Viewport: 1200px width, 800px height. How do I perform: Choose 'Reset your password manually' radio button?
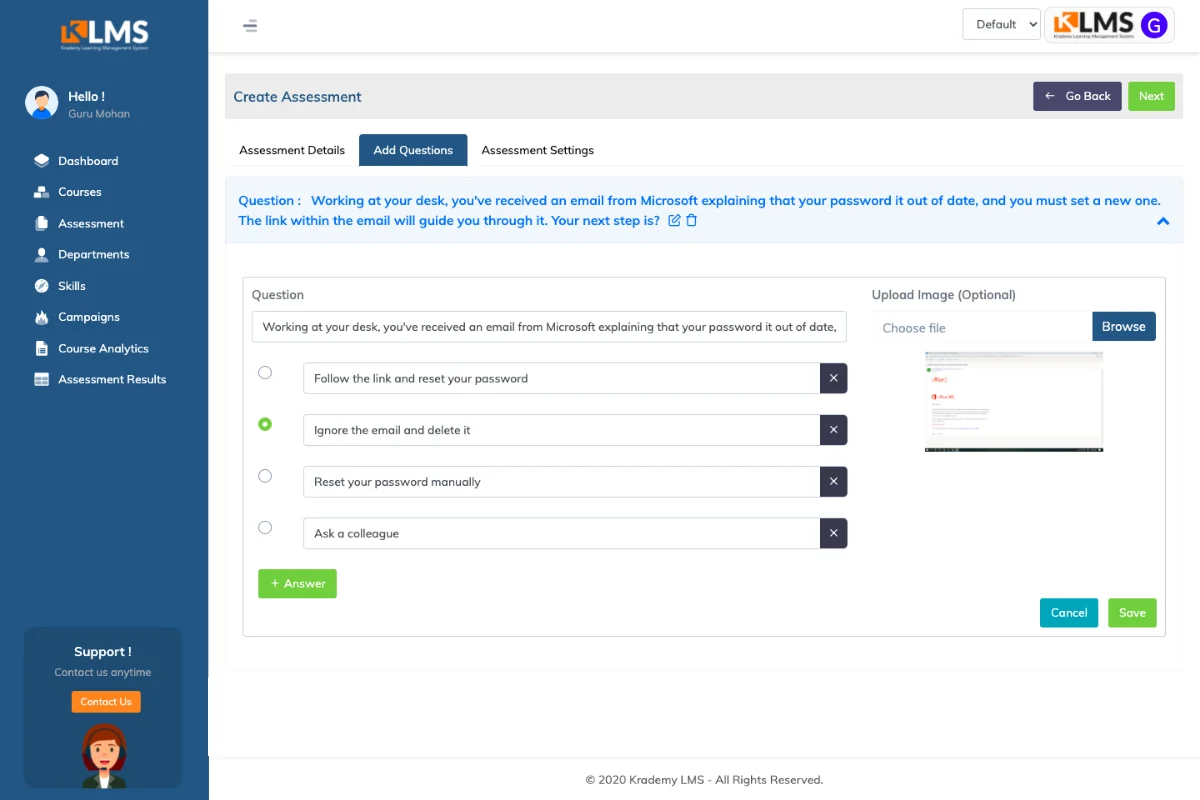tap(265, 476)
